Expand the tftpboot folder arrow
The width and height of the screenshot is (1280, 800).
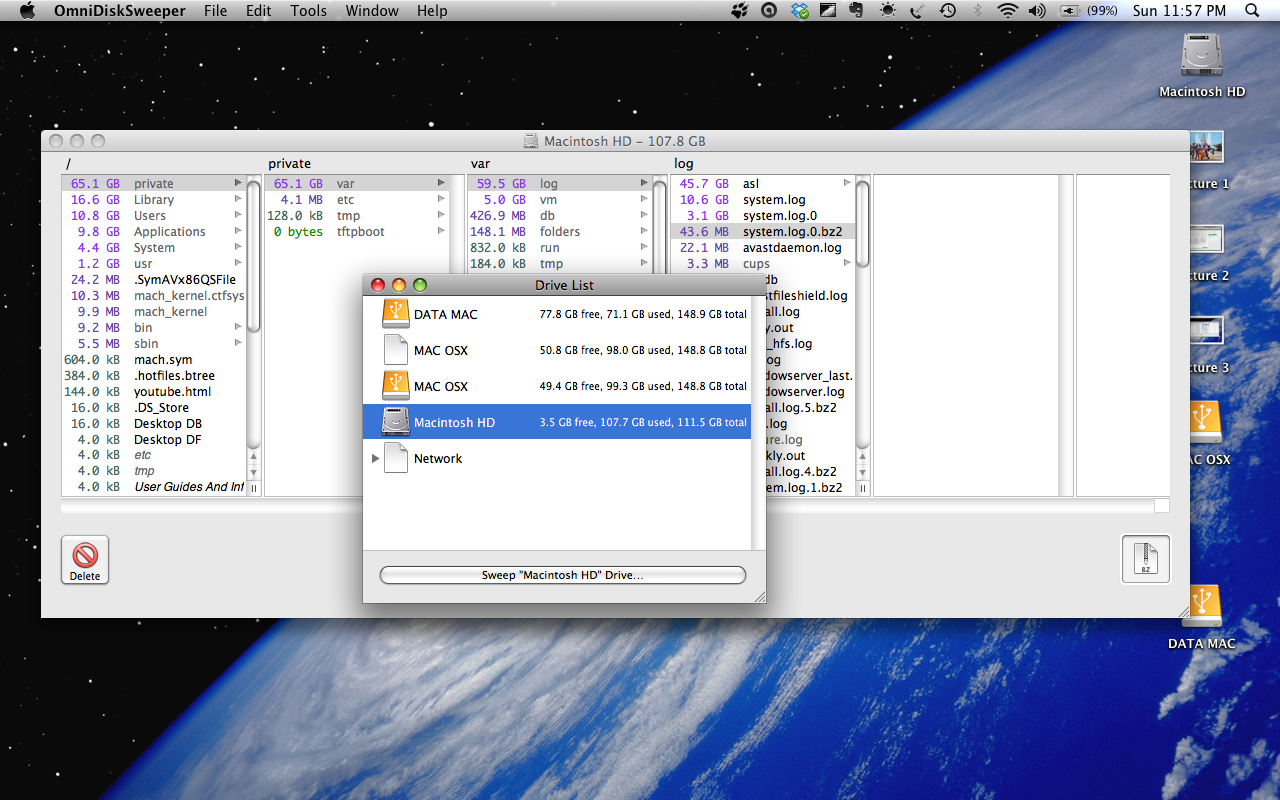(x=441, y=231)
